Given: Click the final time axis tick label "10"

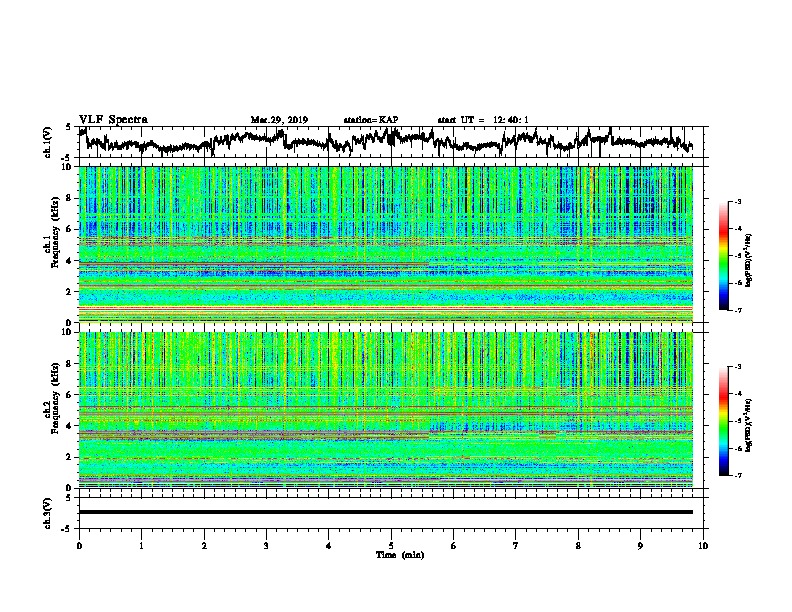Looking at the screenshot, I should (703, 546).
